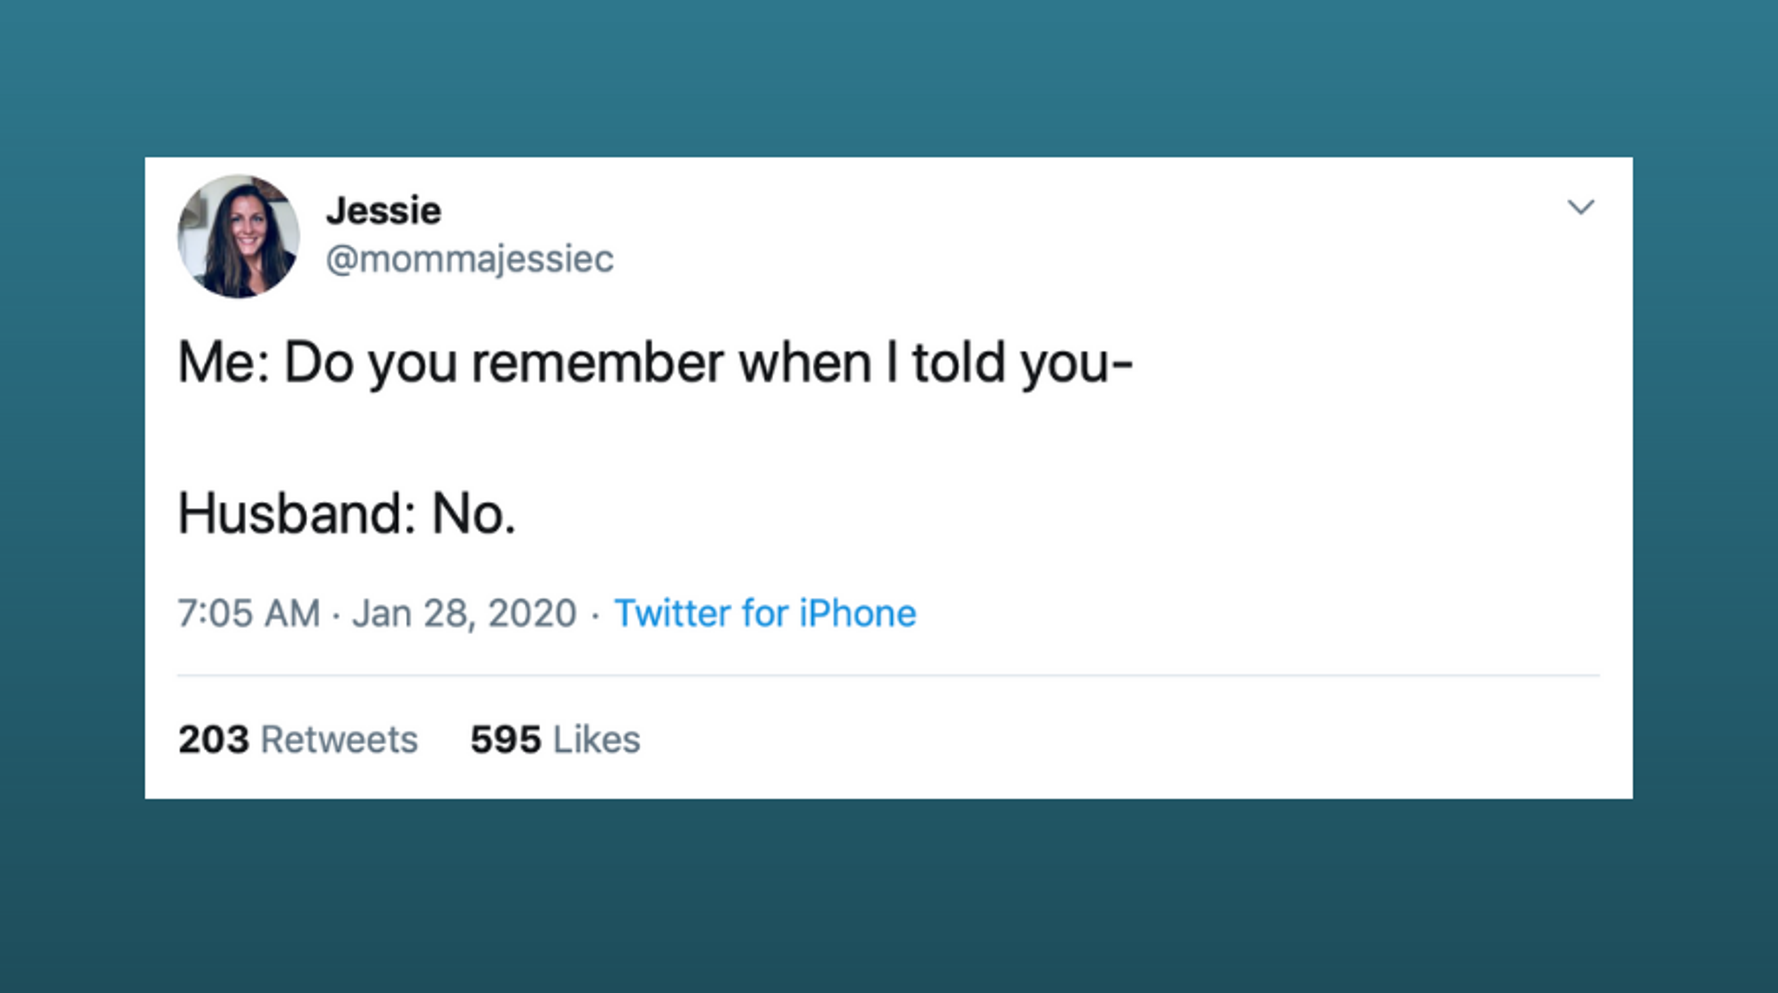Click the Husband: No. line

(x=346, y=514)
